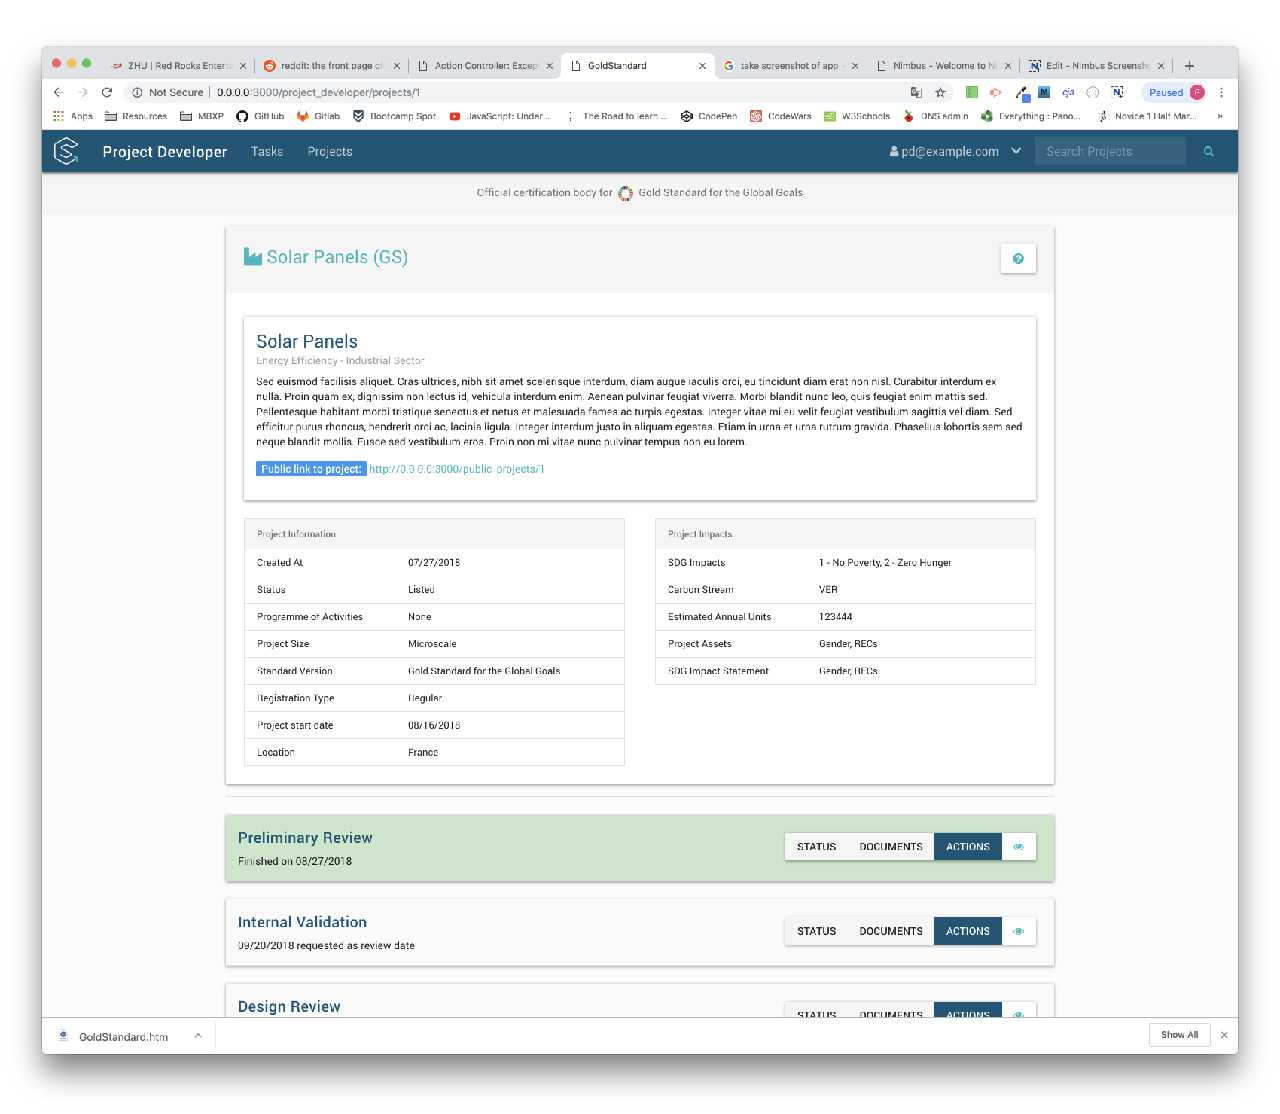Click STATUS on Internal Validation
1280x1114 pixels.
816,931
